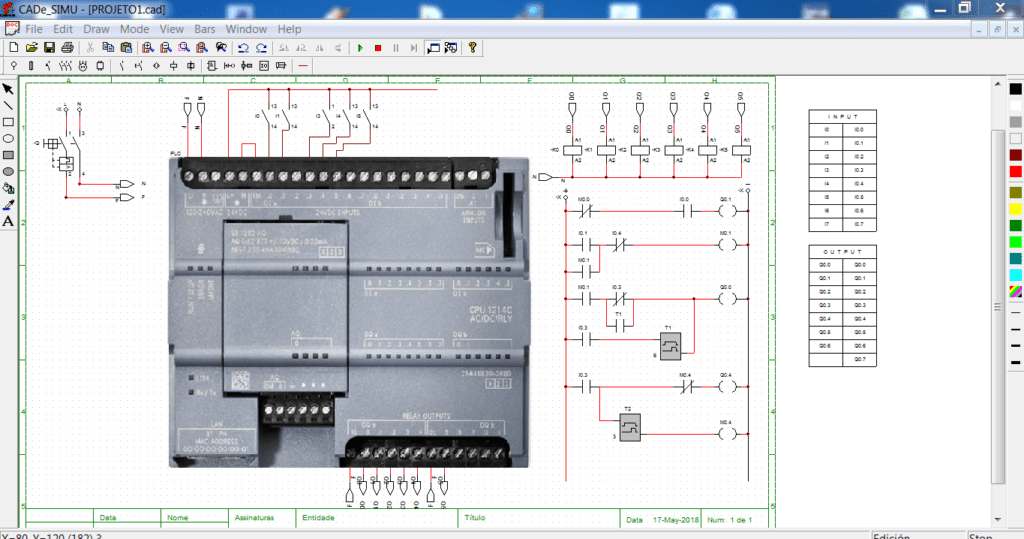Select the T2 timer block in ladder
This screenshot has height=539, width=1024.
click(630, 427)
